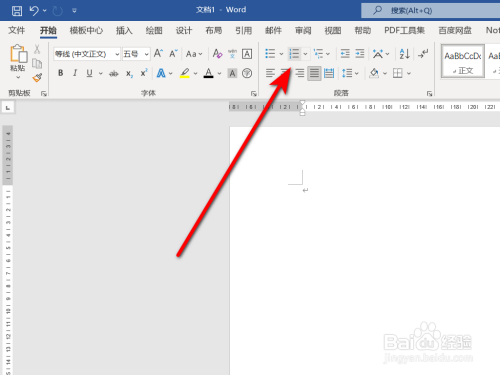Switch to the PDF工具集 tab
Screen dimensions: 500x375
tap(404, 30)
